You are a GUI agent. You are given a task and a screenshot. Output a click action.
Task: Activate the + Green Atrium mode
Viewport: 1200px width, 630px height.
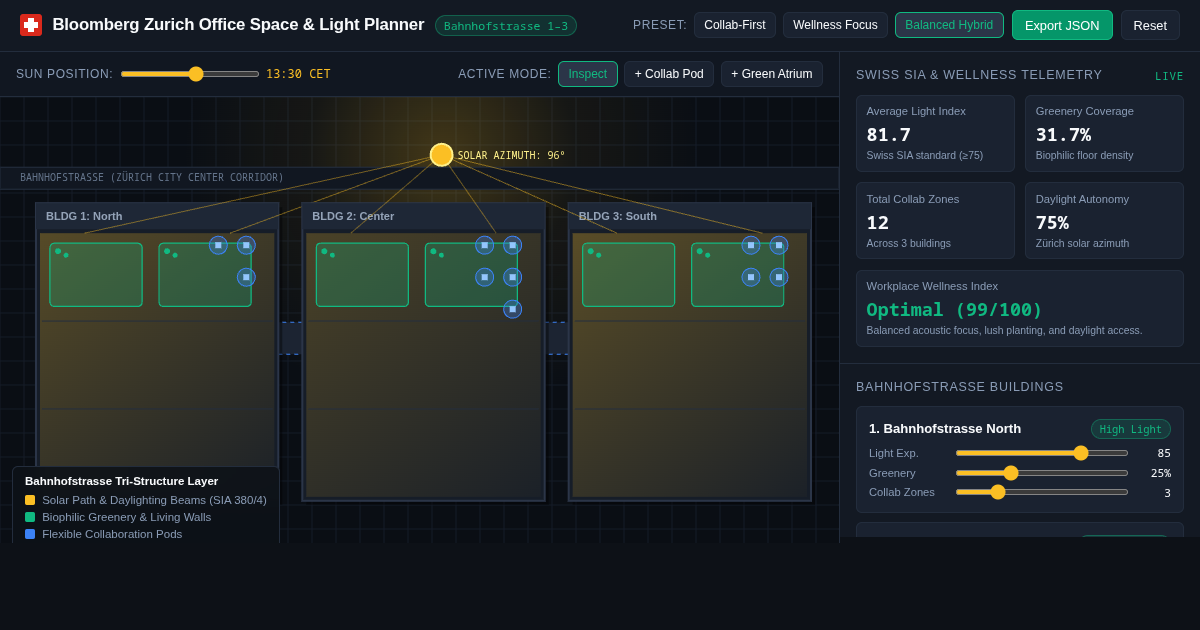tap(772, 74)
